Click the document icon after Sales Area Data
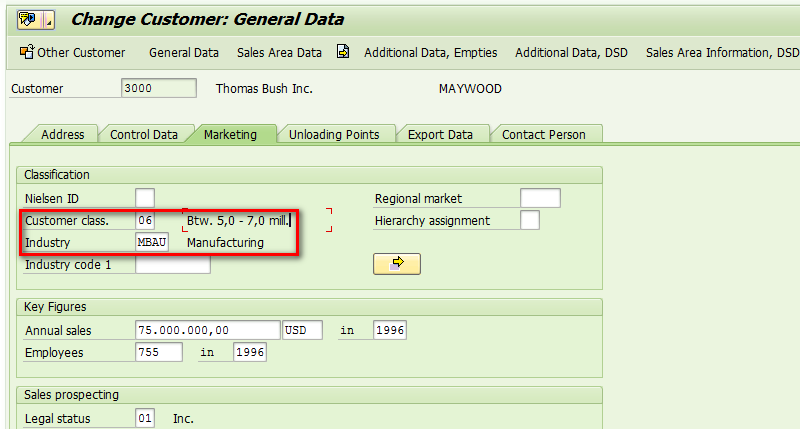This screenshot has height=429, width=800. click(x=343, y=52)
